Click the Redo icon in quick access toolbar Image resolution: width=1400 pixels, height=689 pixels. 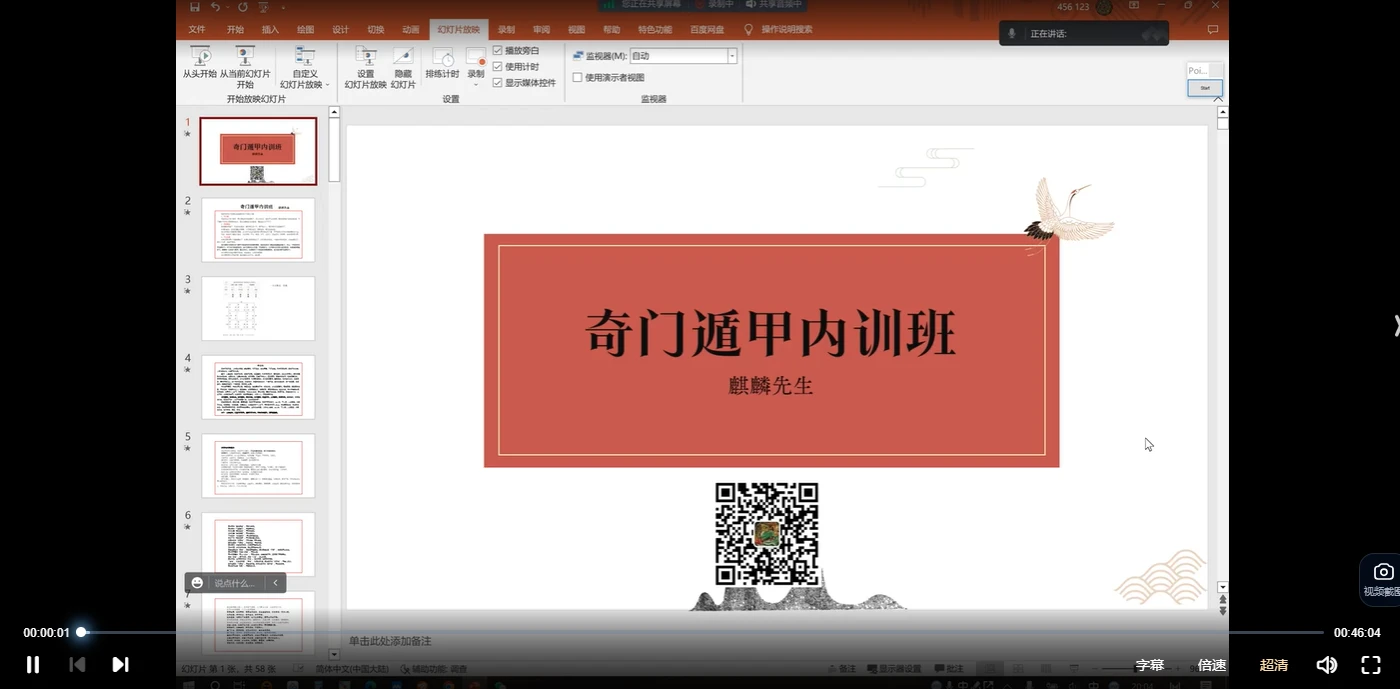[x=243, y=6]
